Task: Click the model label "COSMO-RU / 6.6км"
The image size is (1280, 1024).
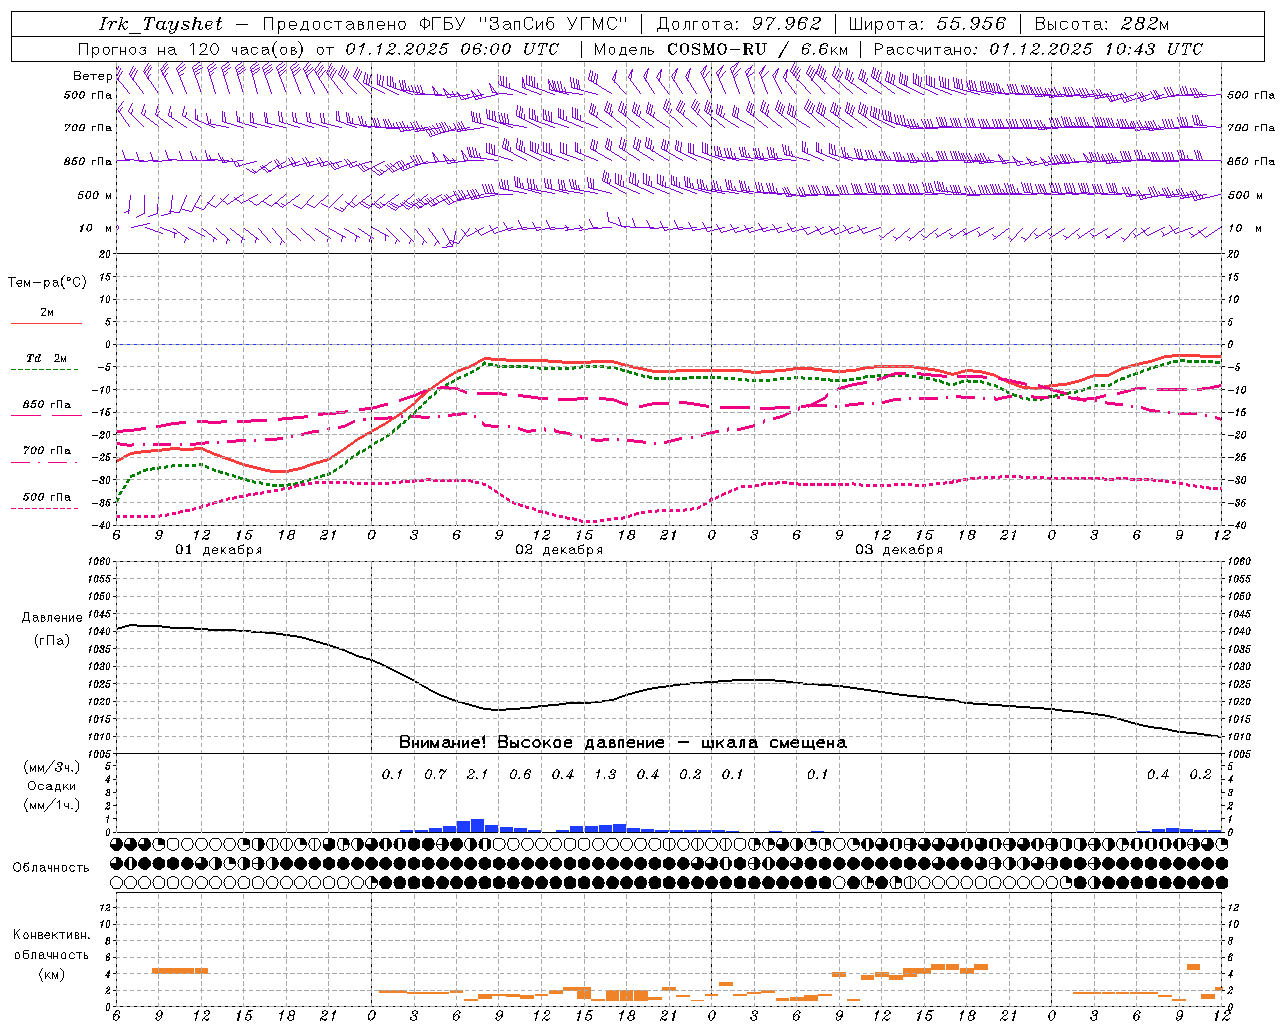Action: [758, 49]
